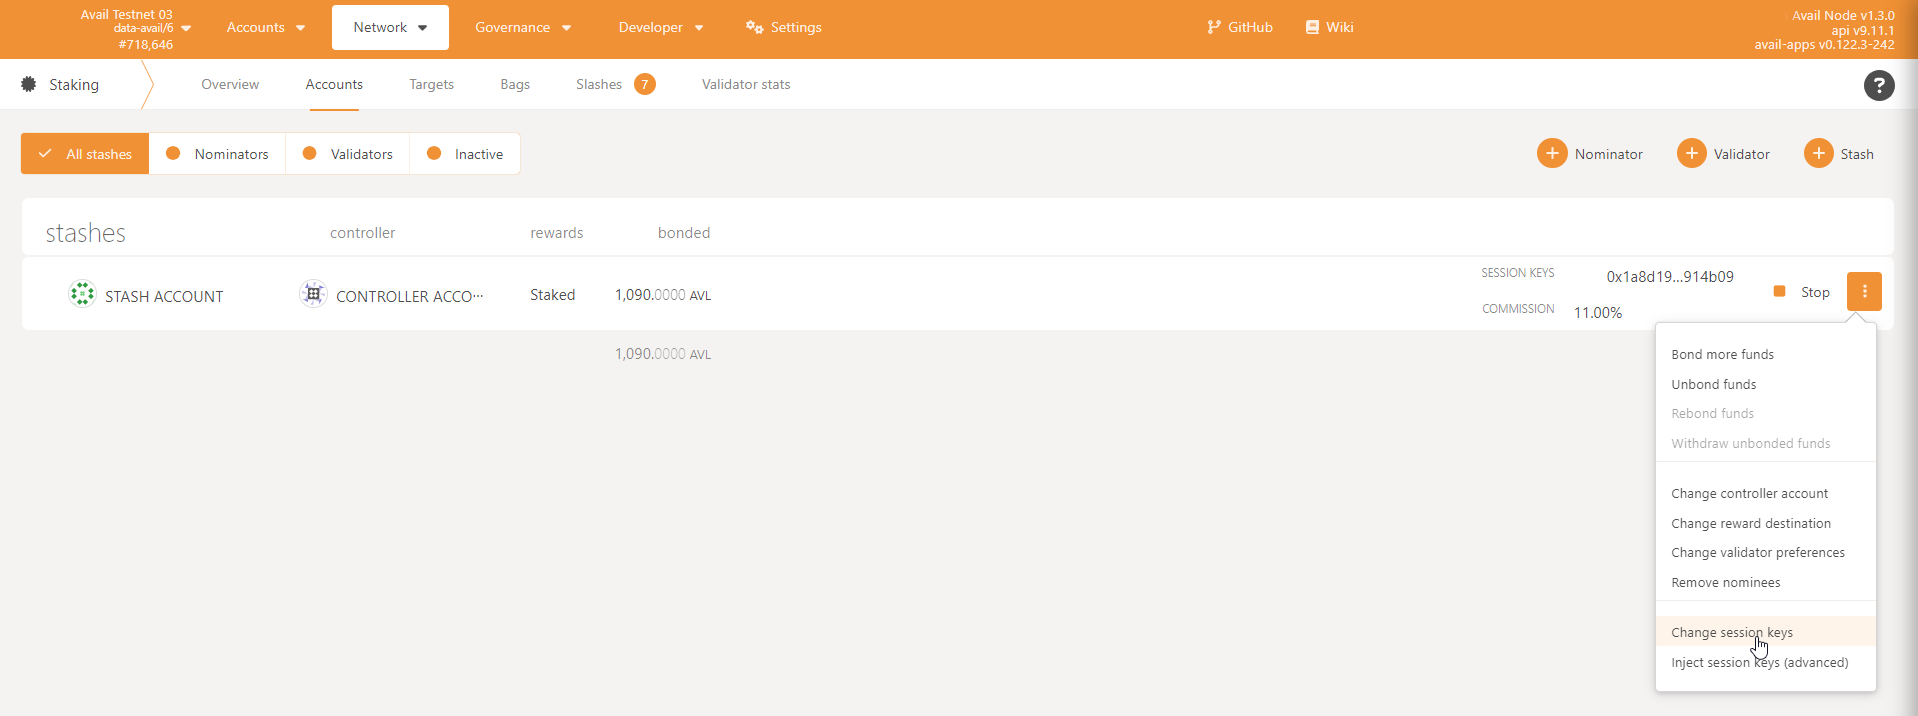Click the Slashes count badge
1918x716 pixels.
pos(645,85)
